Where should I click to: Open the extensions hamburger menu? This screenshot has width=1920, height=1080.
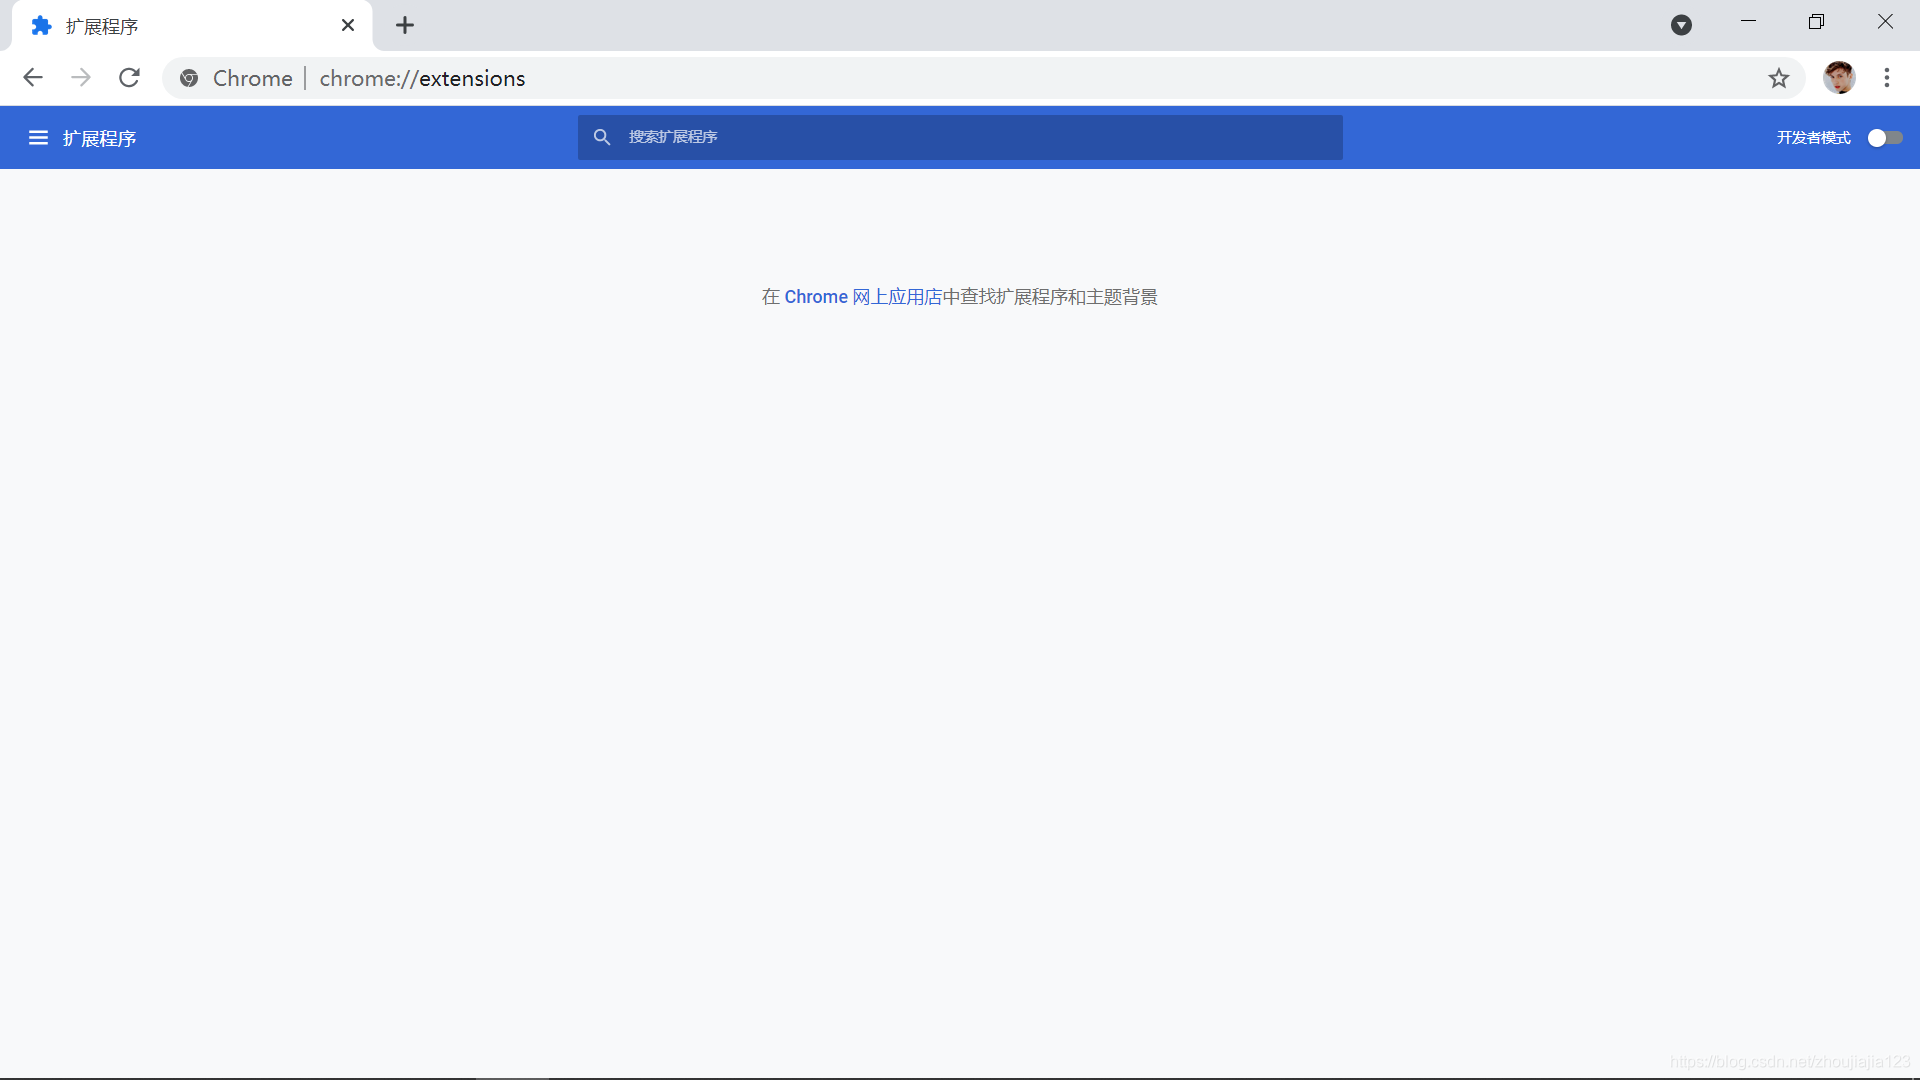pos(38,138)
